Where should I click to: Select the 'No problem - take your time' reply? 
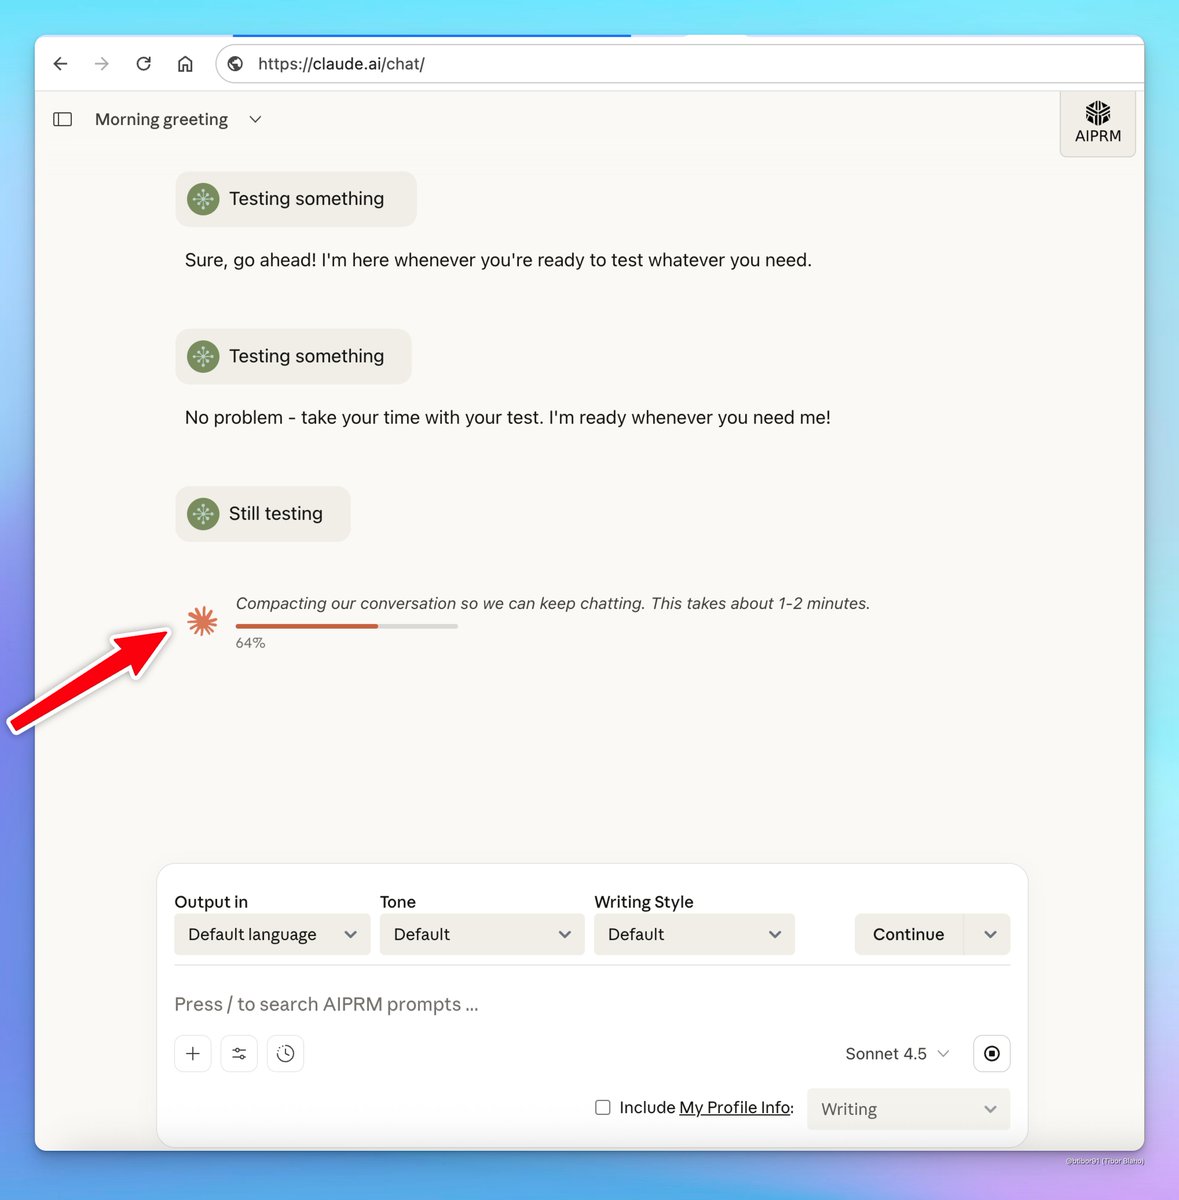[x=508, y=417]
